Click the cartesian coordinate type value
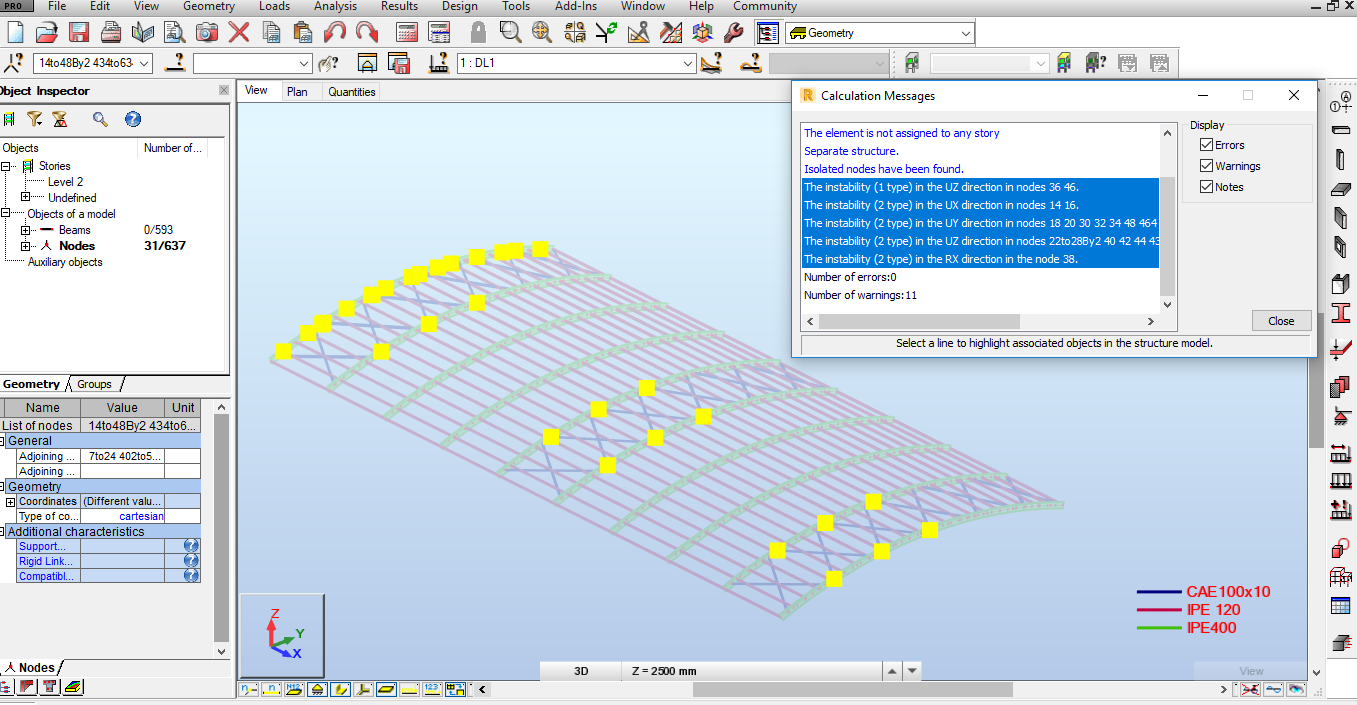The image size is (1357, 705). (140, 516)
